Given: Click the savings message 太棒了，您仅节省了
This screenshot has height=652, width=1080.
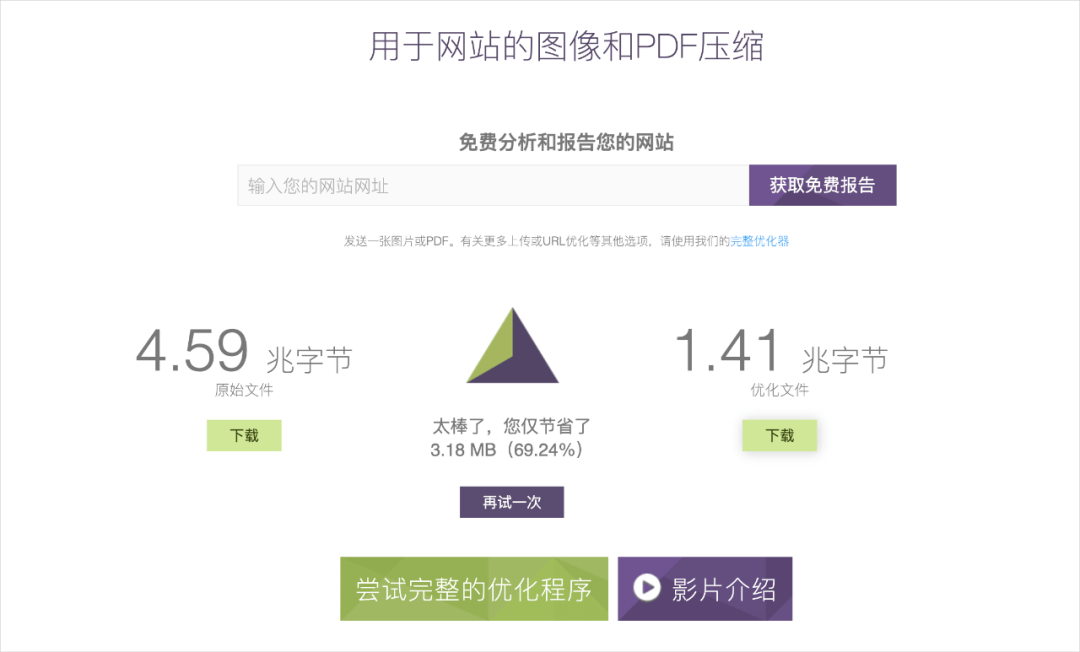Looking at the screenshot, I should click(511, 424).
